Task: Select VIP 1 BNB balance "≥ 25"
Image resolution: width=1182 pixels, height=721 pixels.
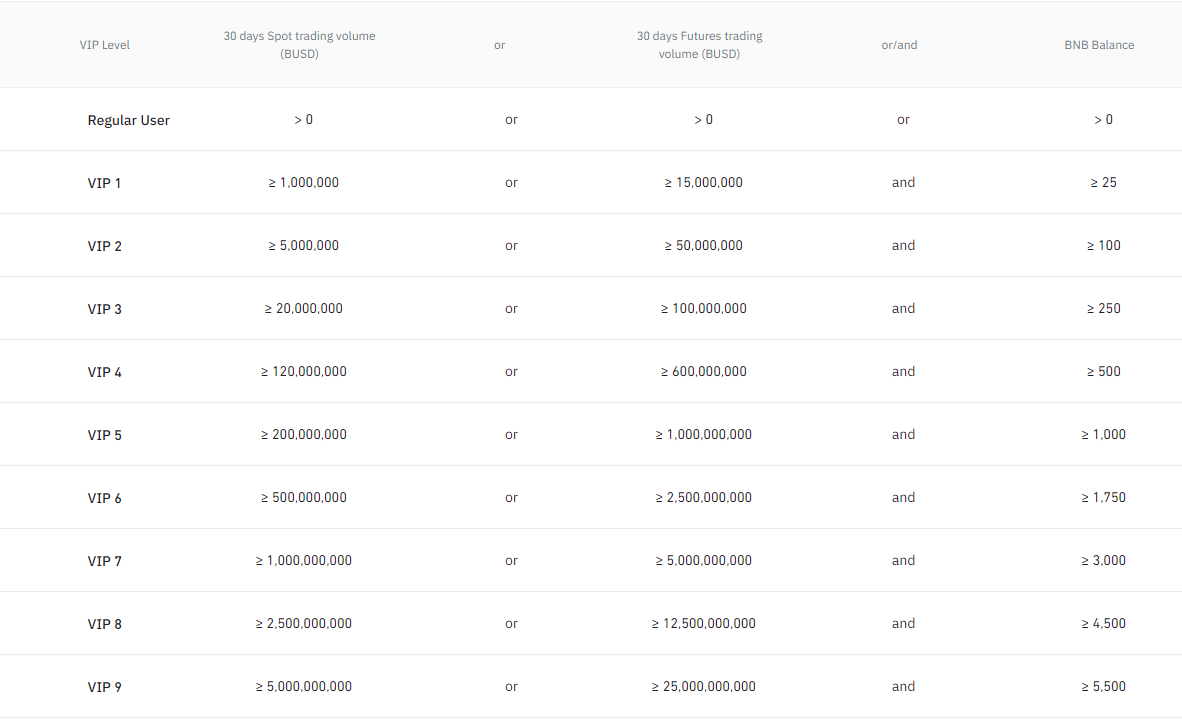Action: (1104, 183)
